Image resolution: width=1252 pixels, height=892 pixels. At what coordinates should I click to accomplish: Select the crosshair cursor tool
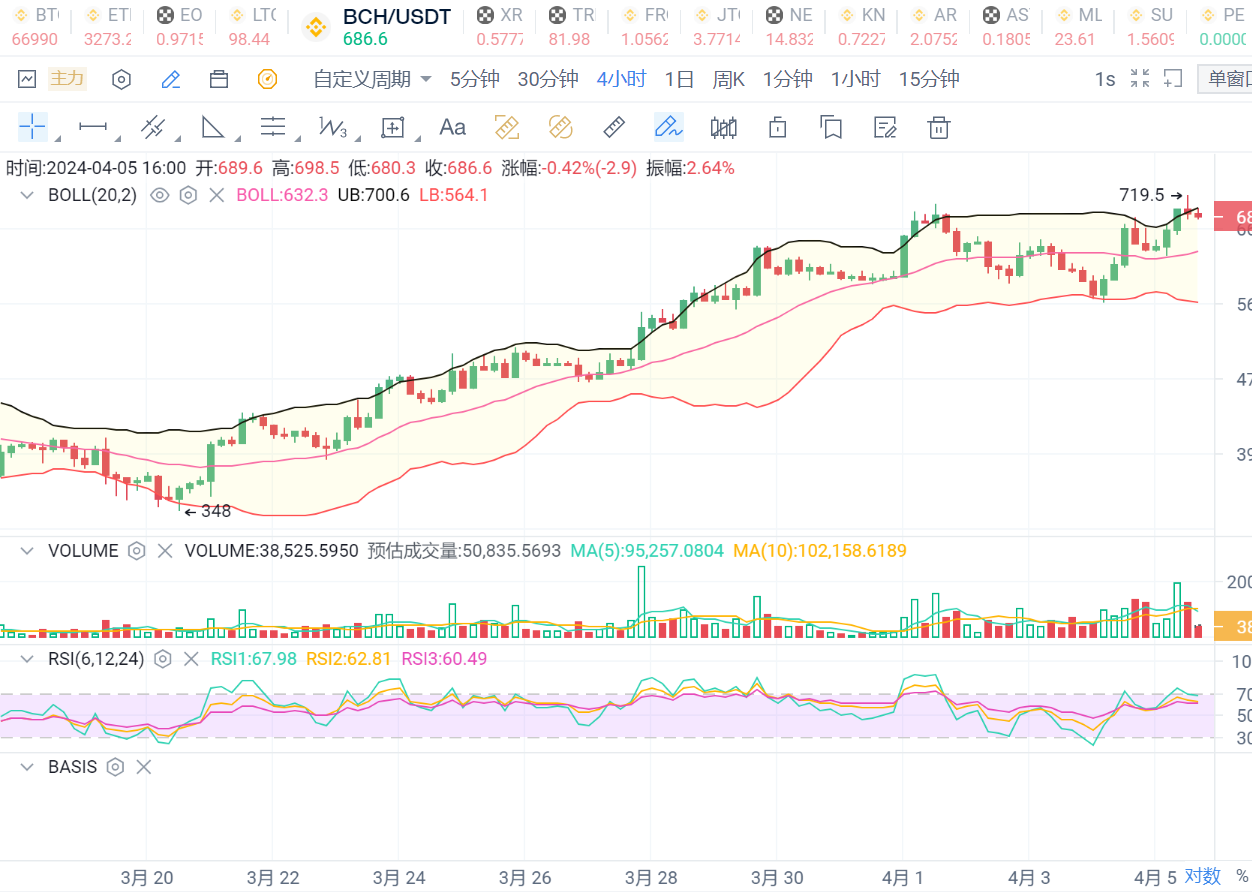pos(32,127)
